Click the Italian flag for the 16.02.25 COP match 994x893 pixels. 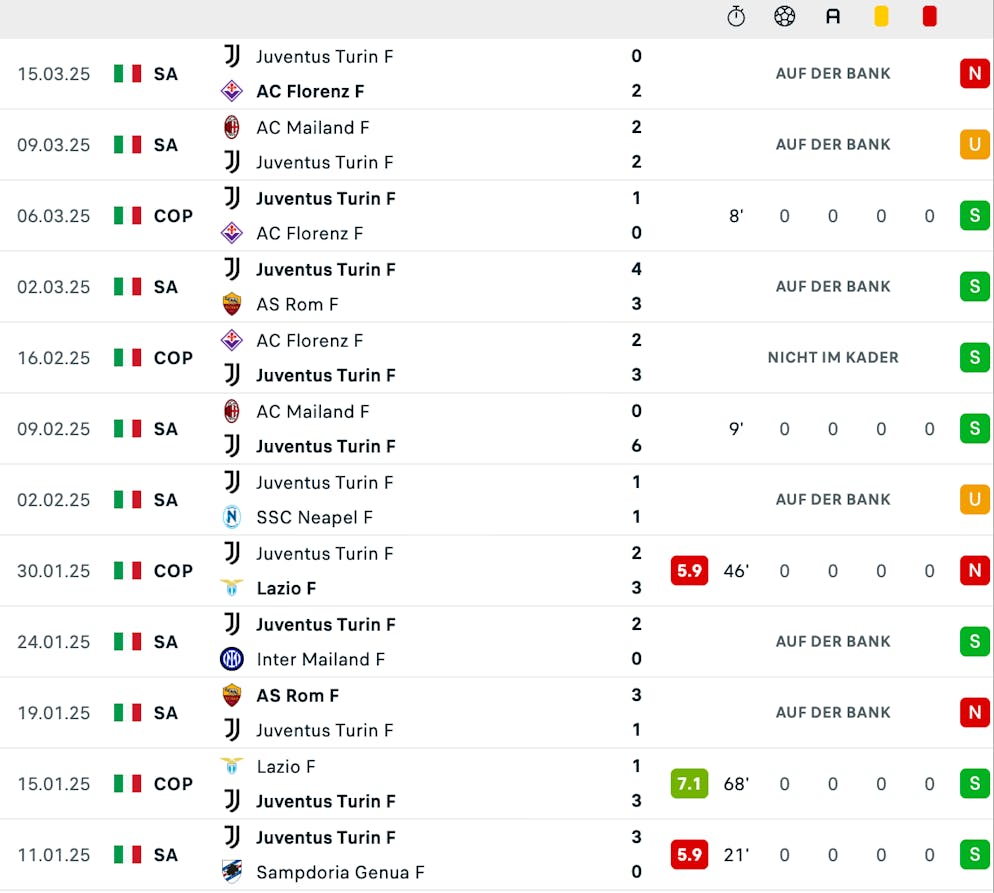[x=127, y=357]
